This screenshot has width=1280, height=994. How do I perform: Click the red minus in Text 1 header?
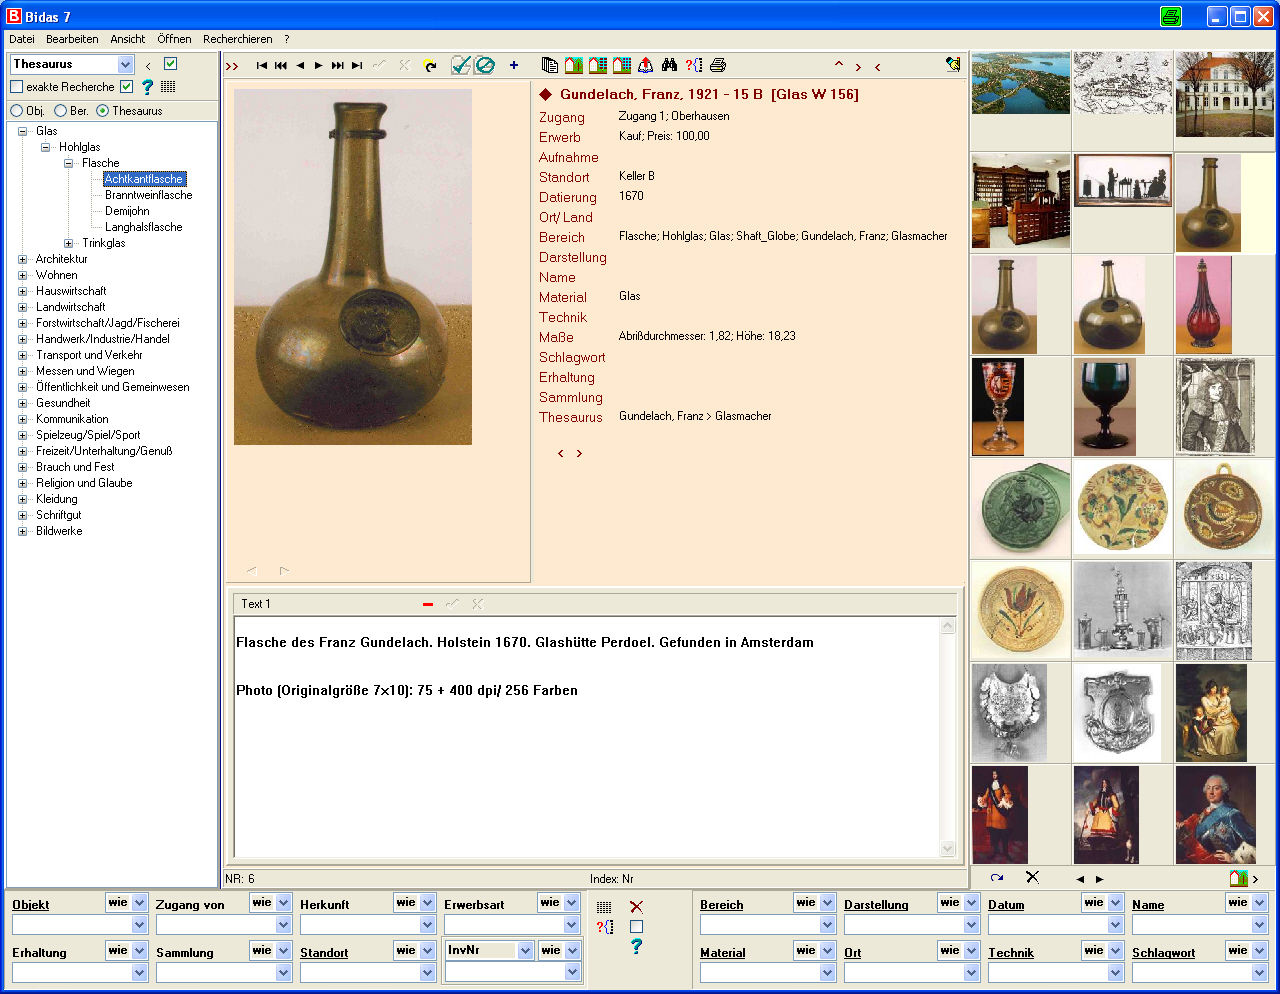point(428,604)
